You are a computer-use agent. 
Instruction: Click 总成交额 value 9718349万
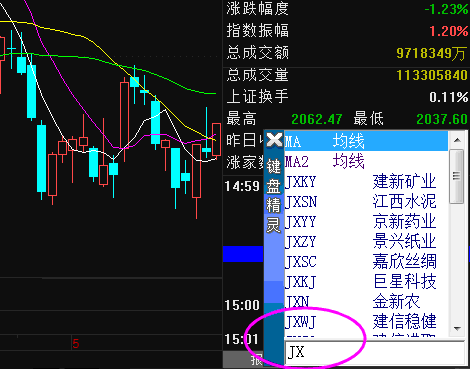(x=432, y=53)
